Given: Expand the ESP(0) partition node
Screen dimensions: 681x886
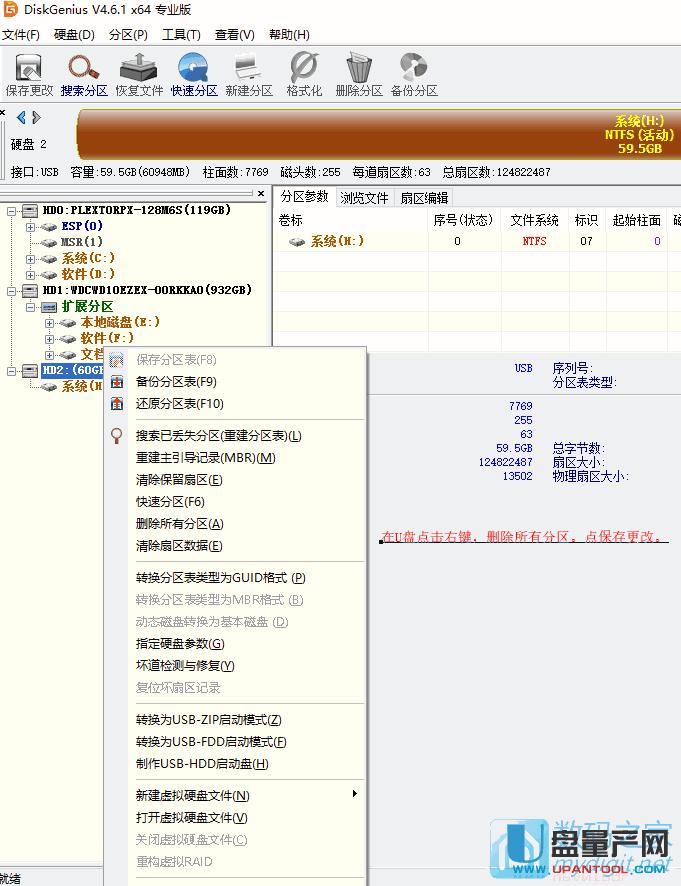Looking at the screenshot, I should point(30,226).
